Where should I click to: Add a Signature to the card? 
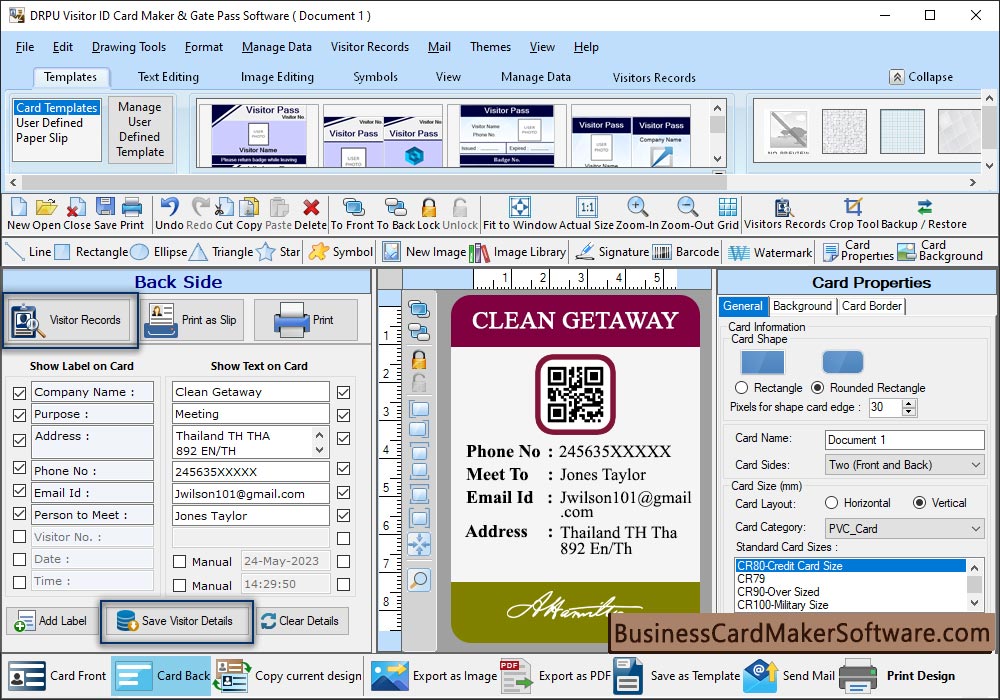(612, 252)
